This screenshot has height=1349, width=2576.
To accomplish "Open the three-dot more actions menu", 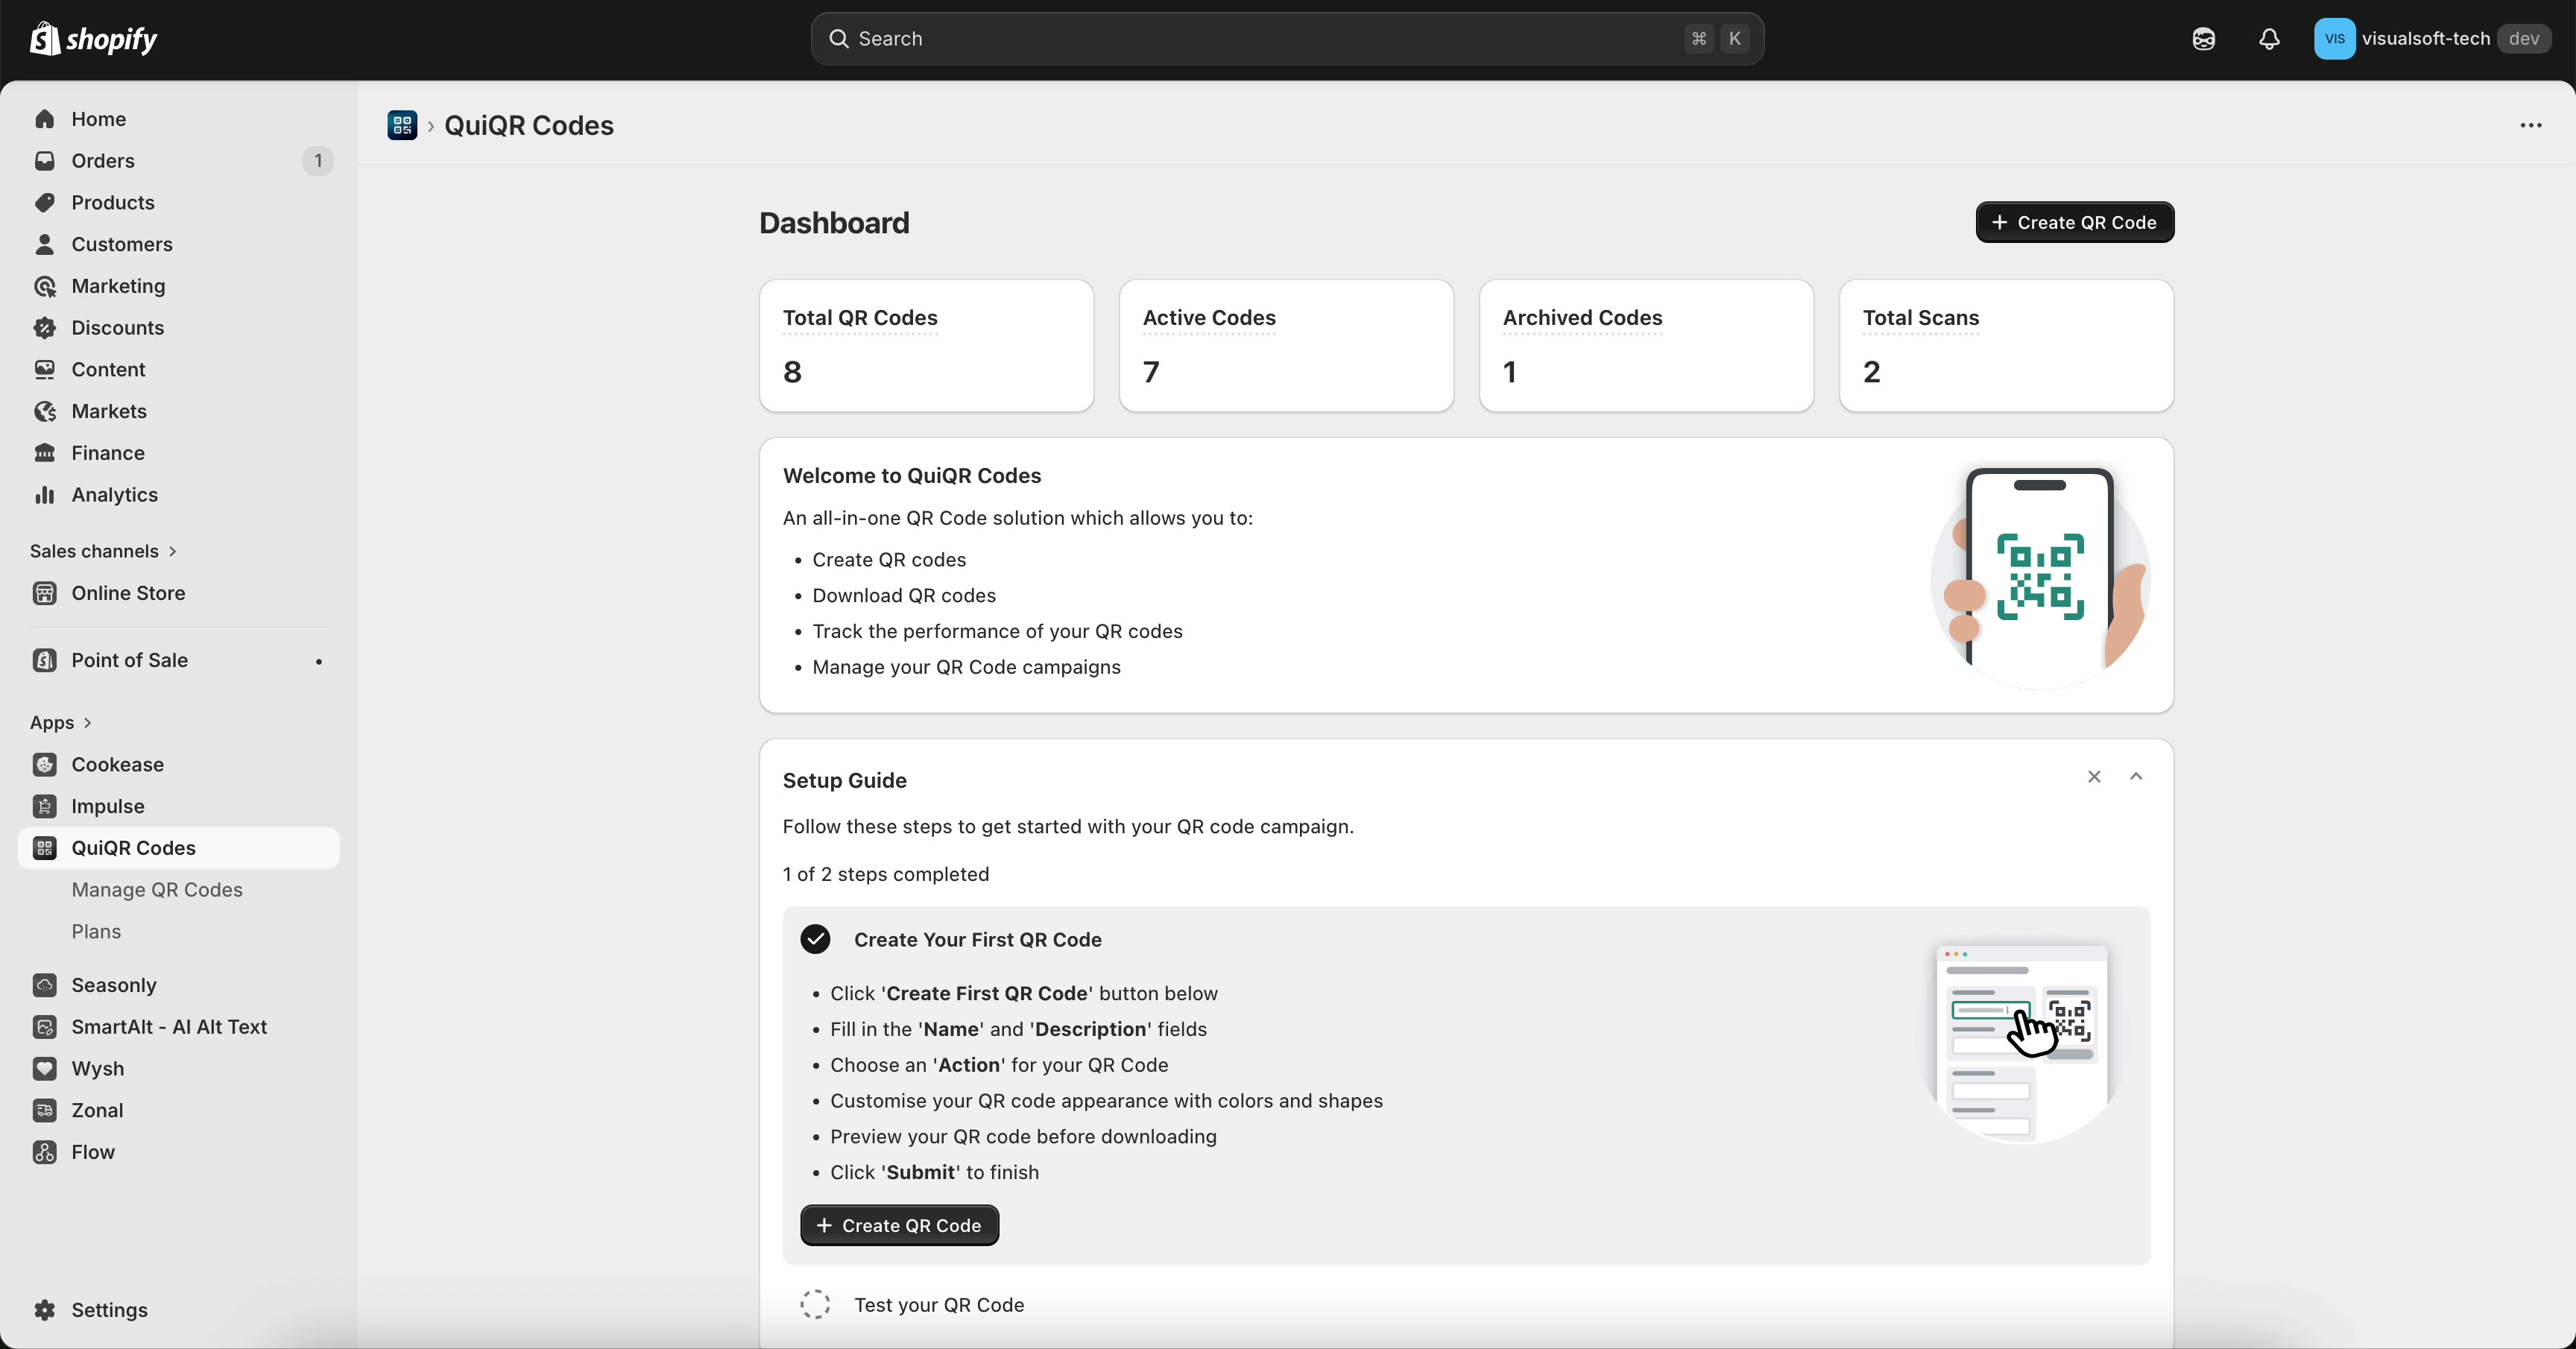I will 2531,125.
